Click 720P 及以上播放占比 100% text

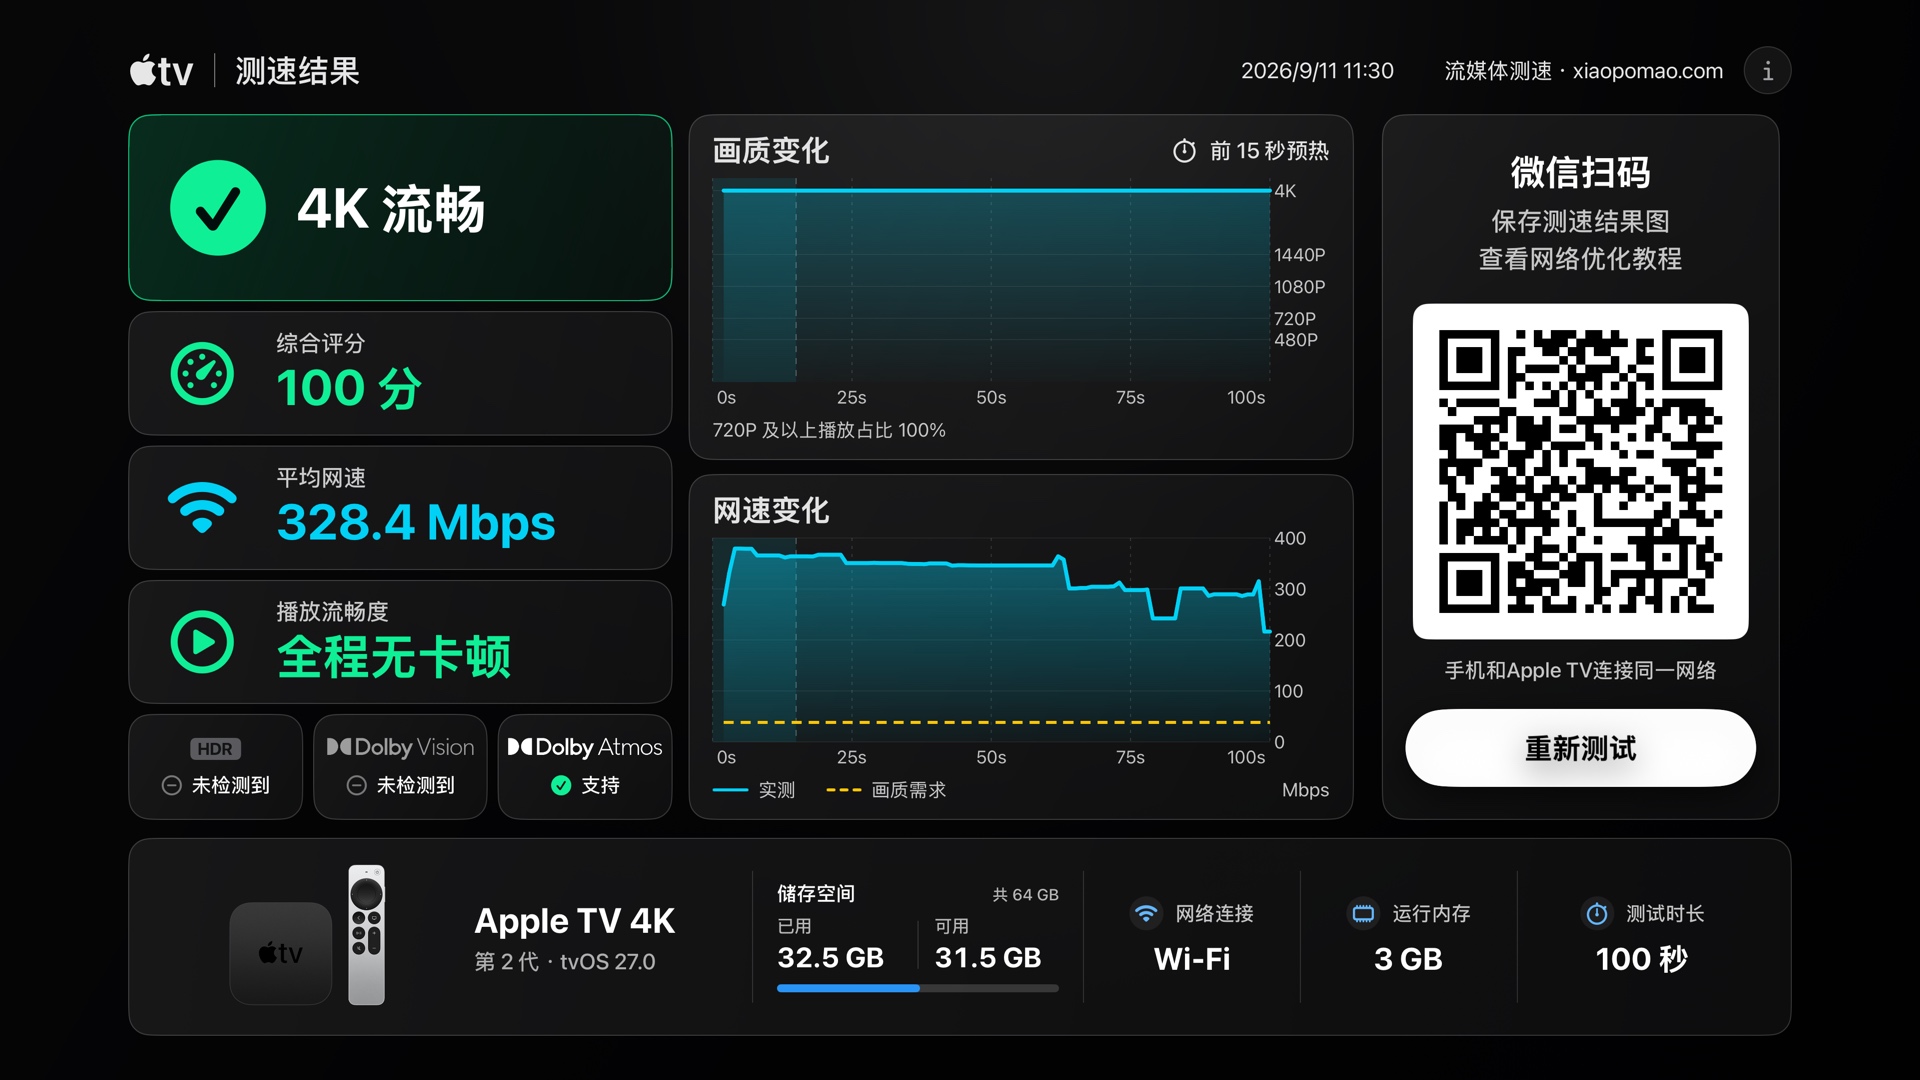[829, 430]
